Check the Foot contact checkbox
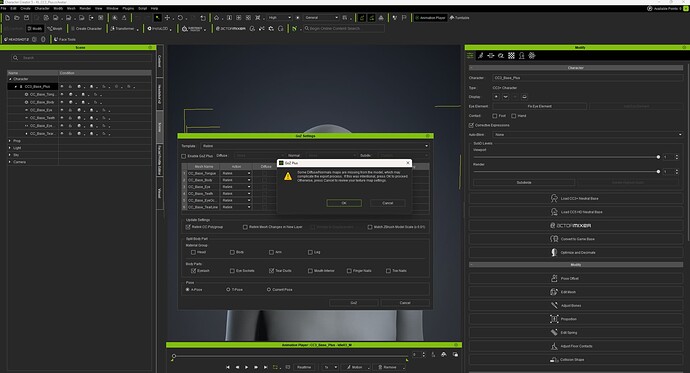Screen dimensions: 690x373 click(495, 116)
